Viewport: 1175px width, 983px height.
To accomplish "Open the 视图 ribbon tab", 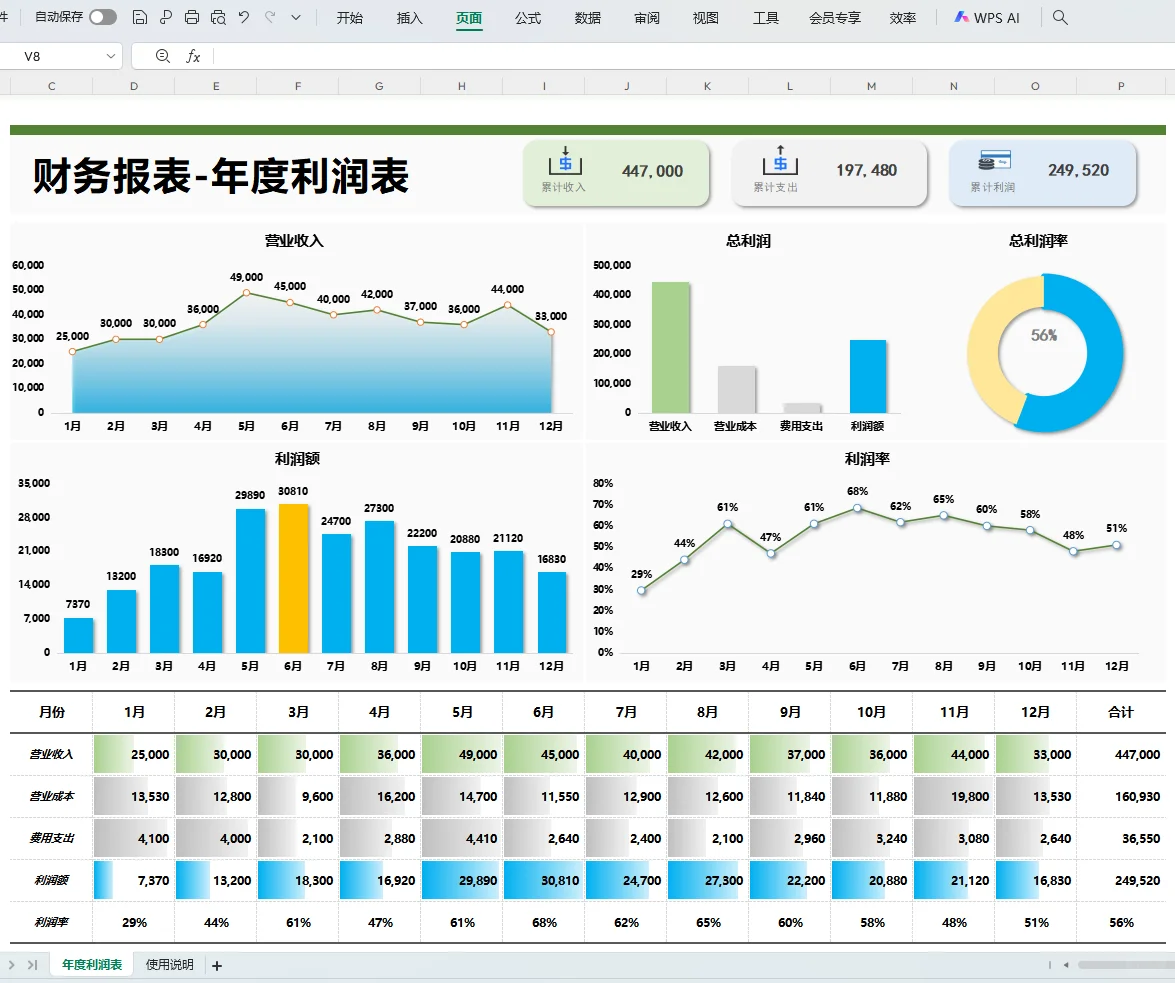I will point(705,18).
